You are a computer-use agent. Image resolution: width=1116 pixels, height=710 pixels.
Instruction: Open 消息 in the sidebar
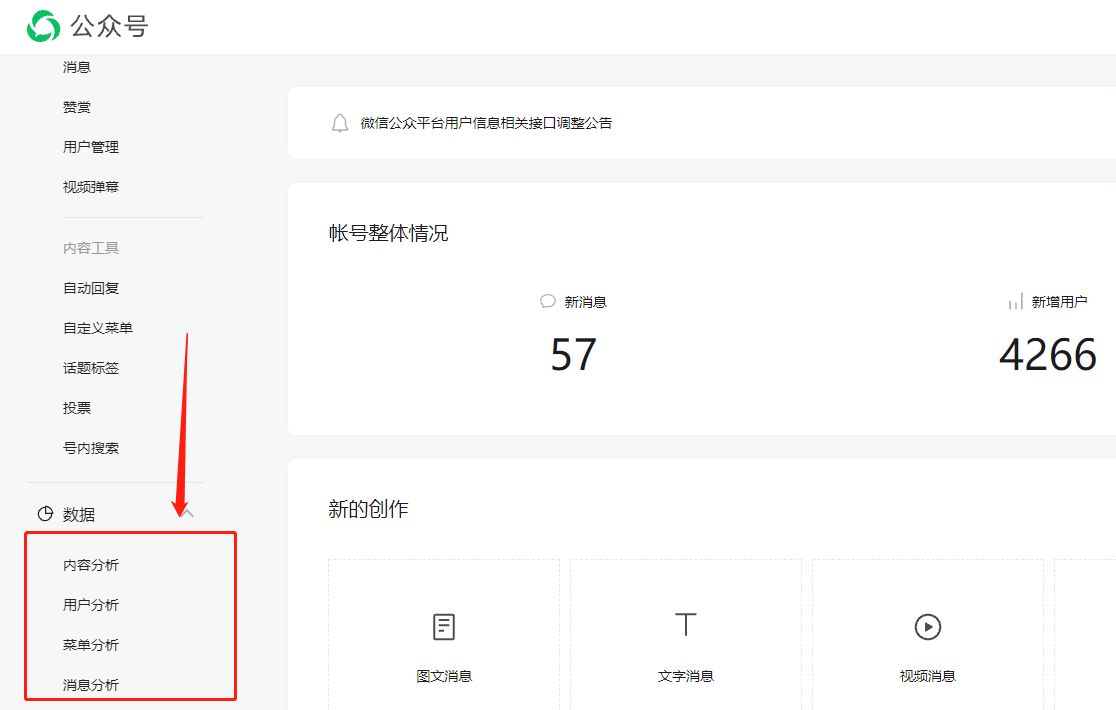click(x=77, y=67)
